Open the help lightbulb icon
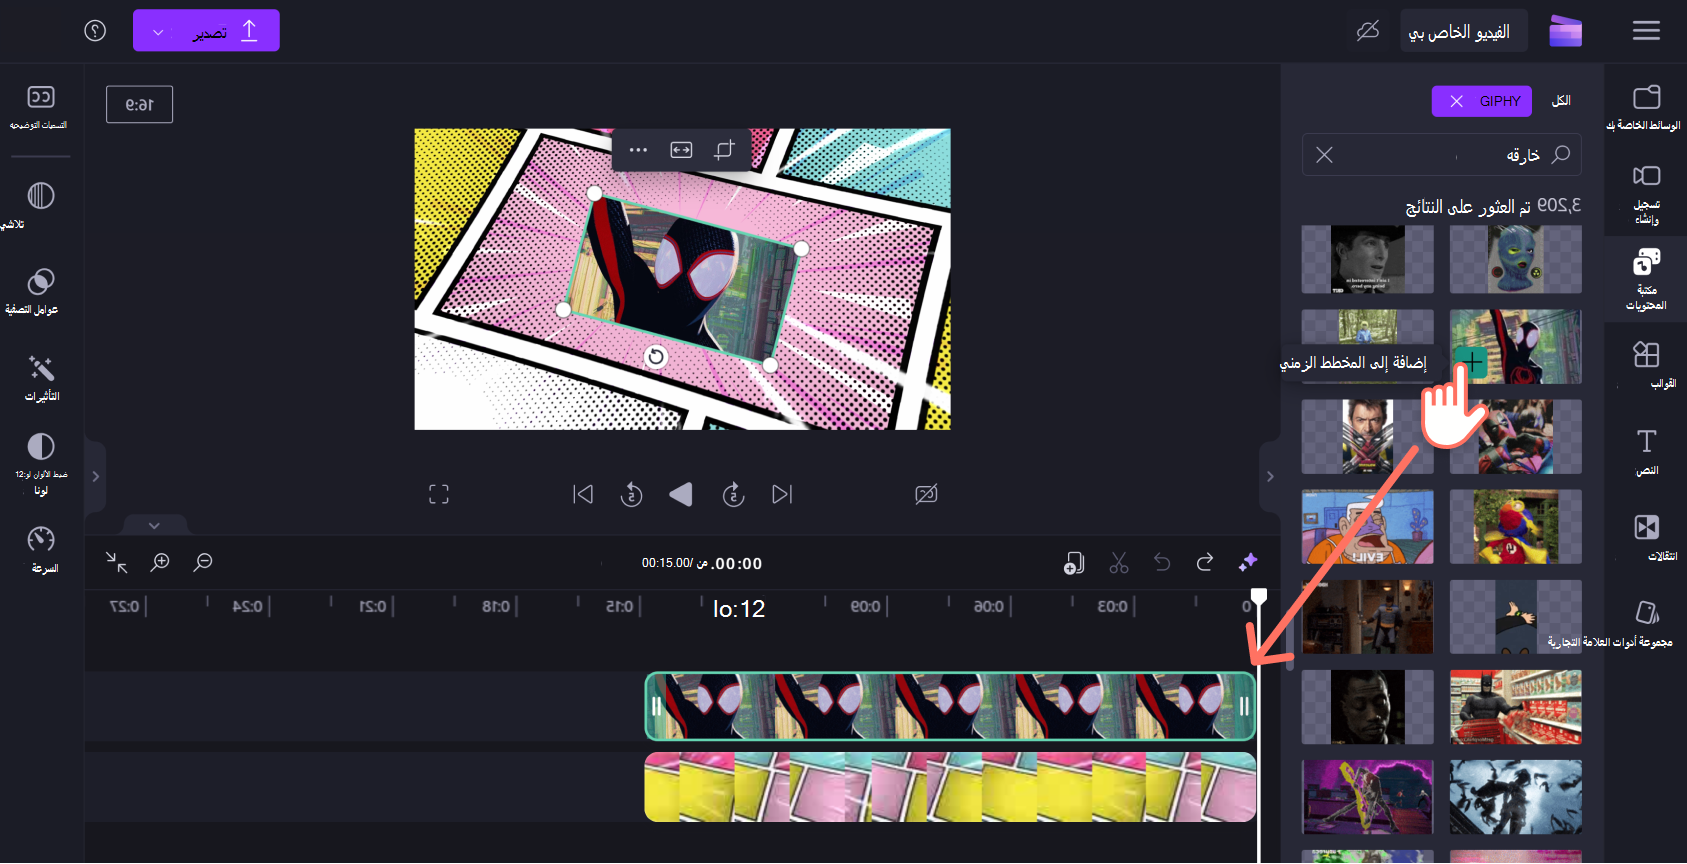 95,31
